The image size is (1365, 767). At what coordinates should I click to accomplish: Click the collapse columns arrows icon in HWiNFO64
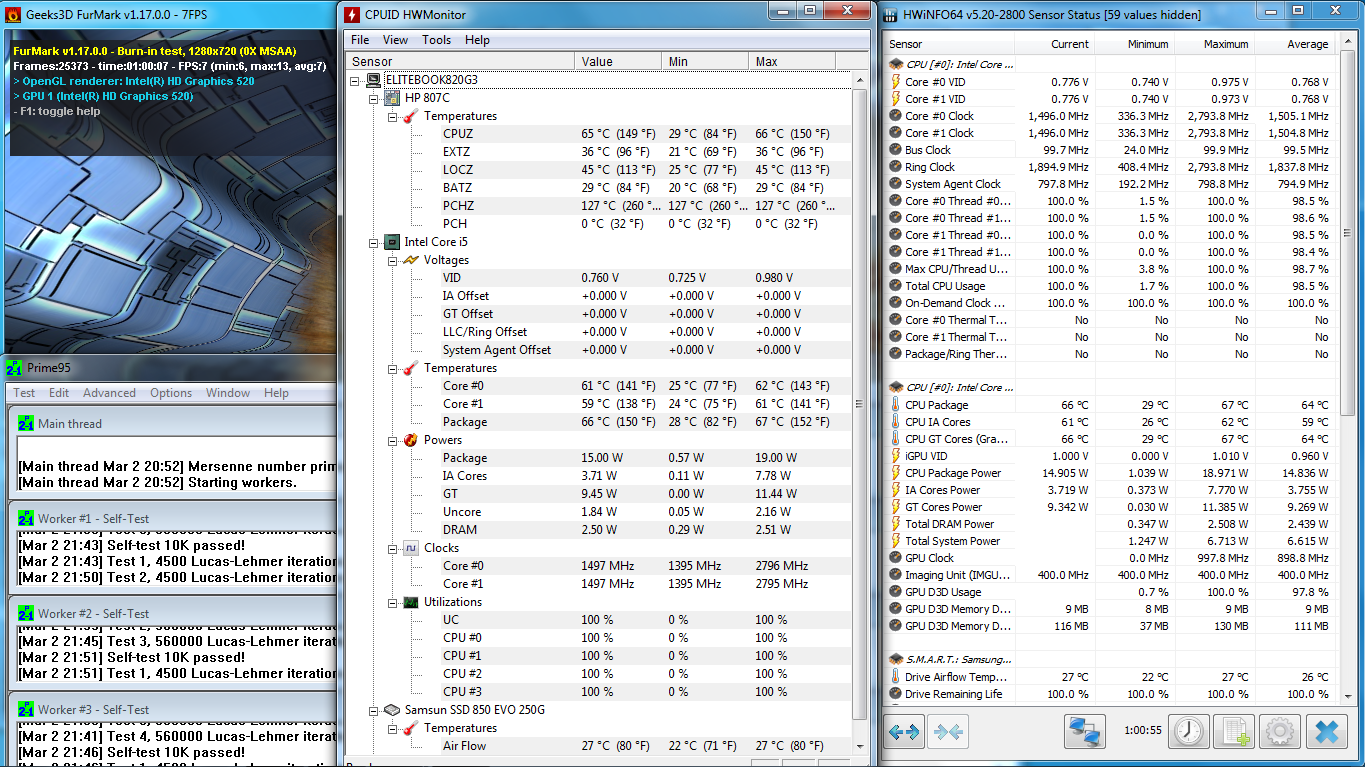948,732
